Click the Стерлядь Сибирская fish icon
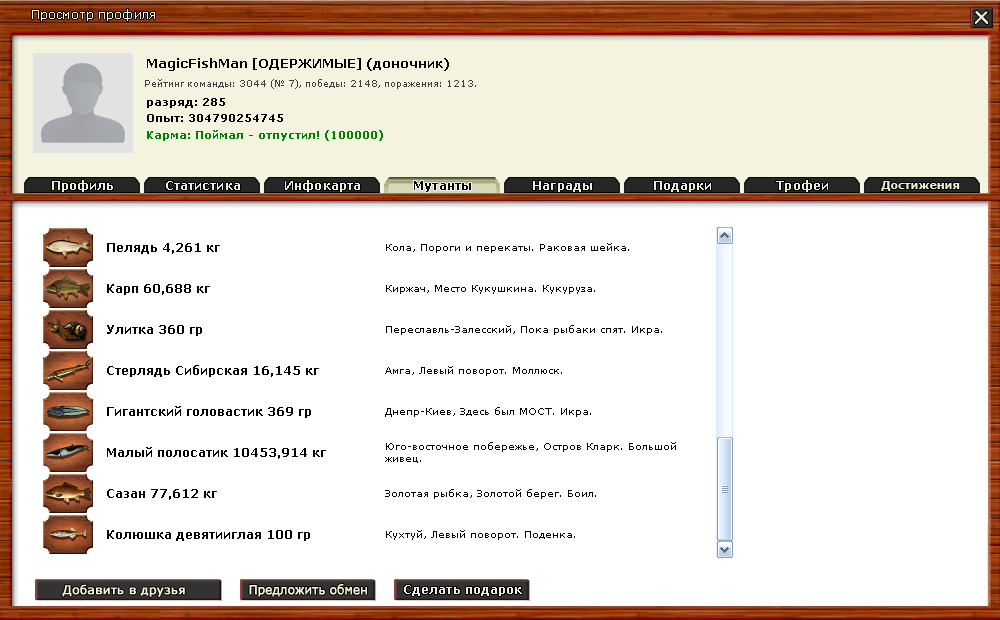Viewport: 1000px width, 620px height. click(68, 370)
